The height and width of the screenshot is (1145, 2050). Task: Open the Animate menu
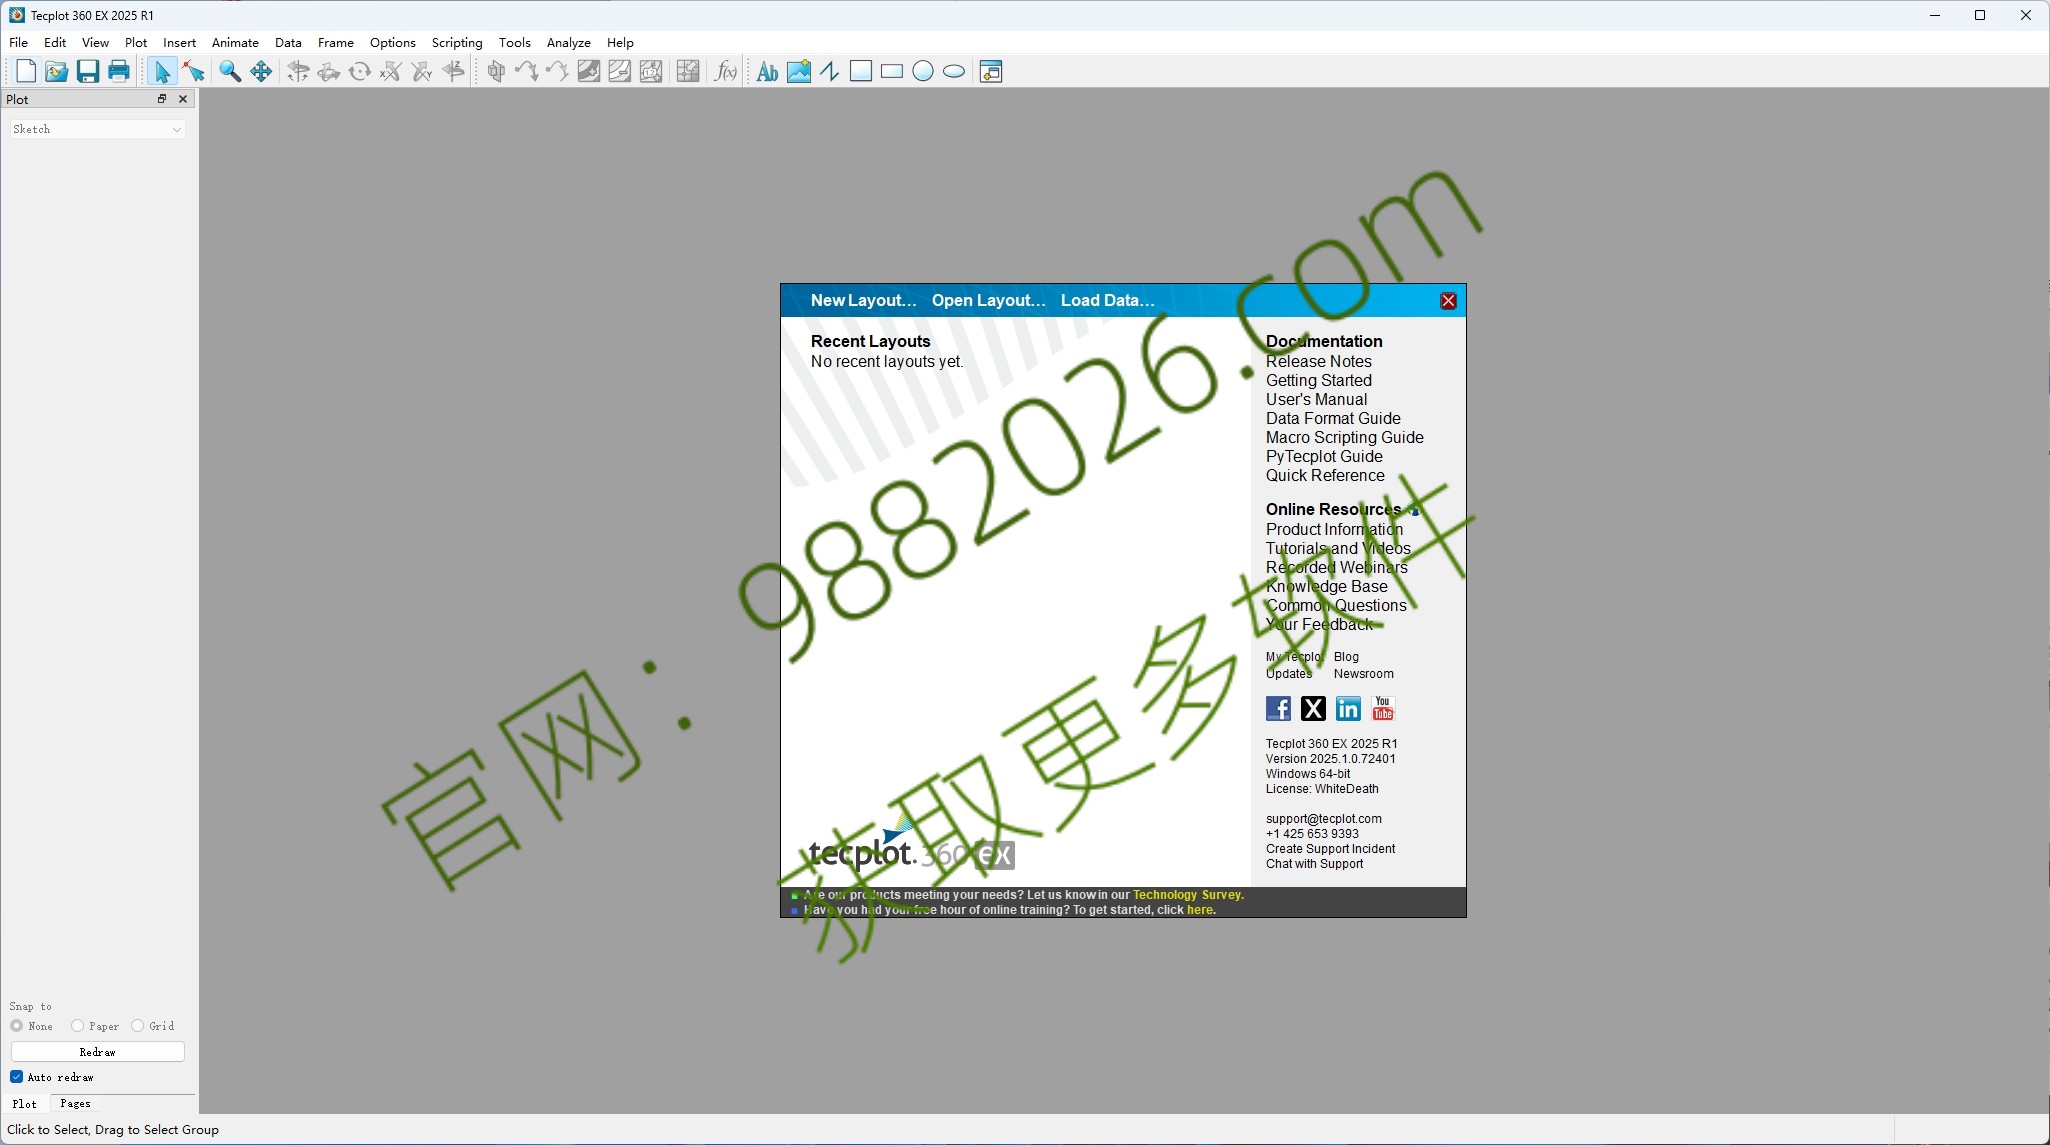click(x=235, y=43)
